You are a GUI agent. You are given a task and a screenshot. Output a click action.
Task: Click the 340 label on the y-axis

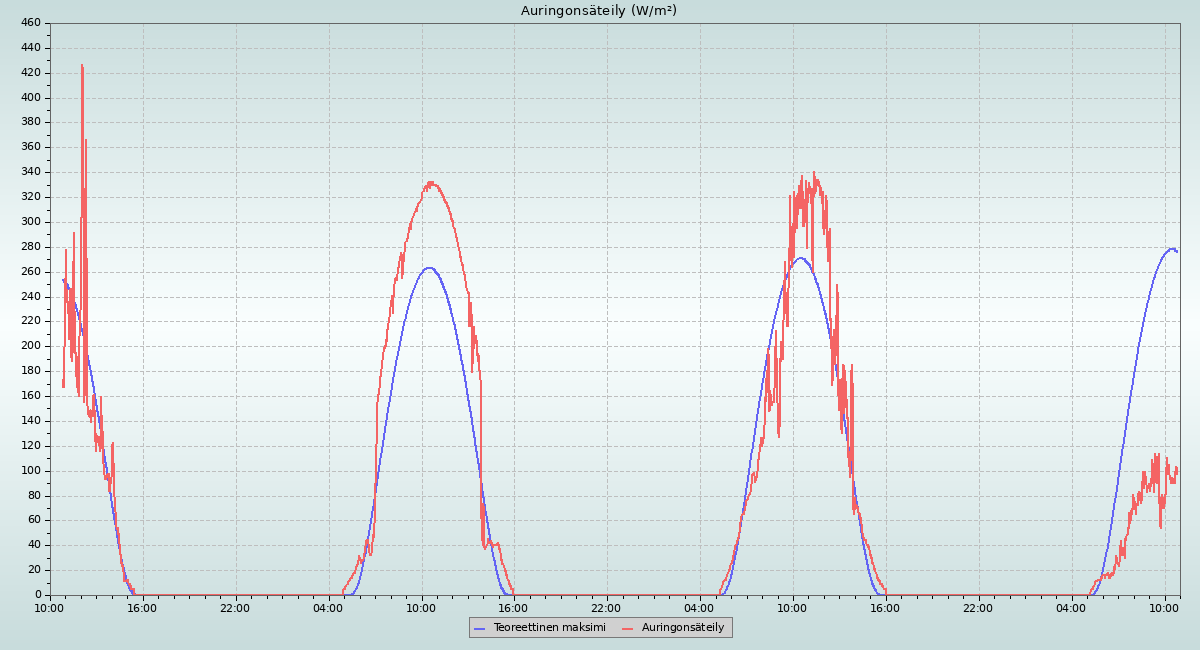pos(30,172)
